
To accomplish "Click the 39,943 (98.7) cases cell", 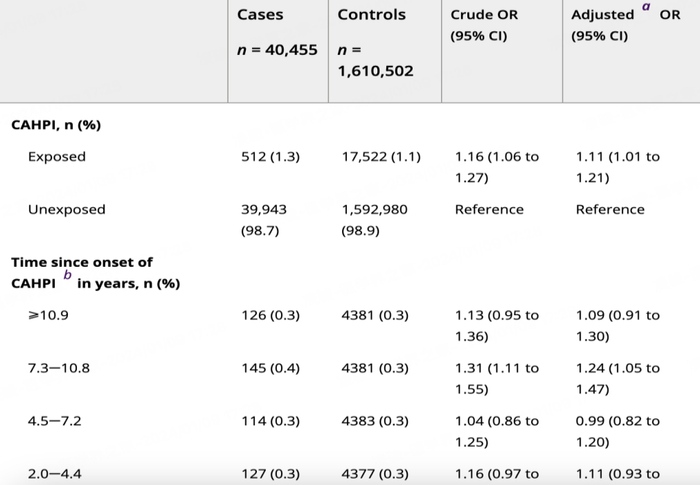I will (264, 220).
